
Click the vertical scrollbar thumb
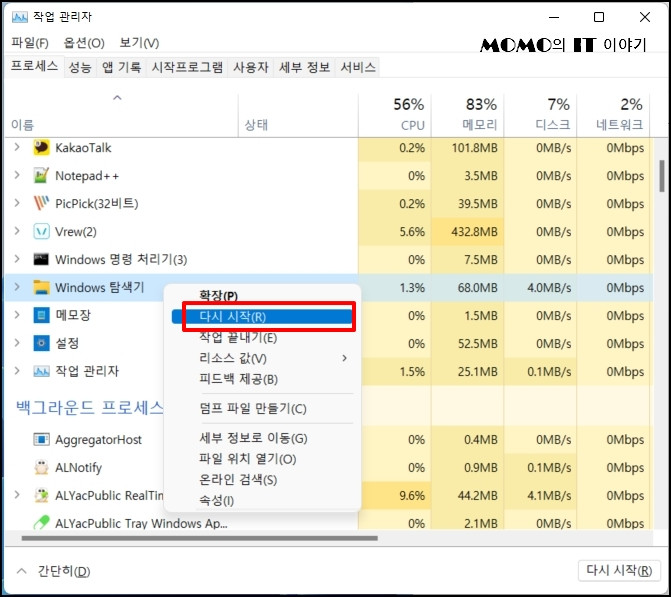pyautogui.click(x=662, y=176)
